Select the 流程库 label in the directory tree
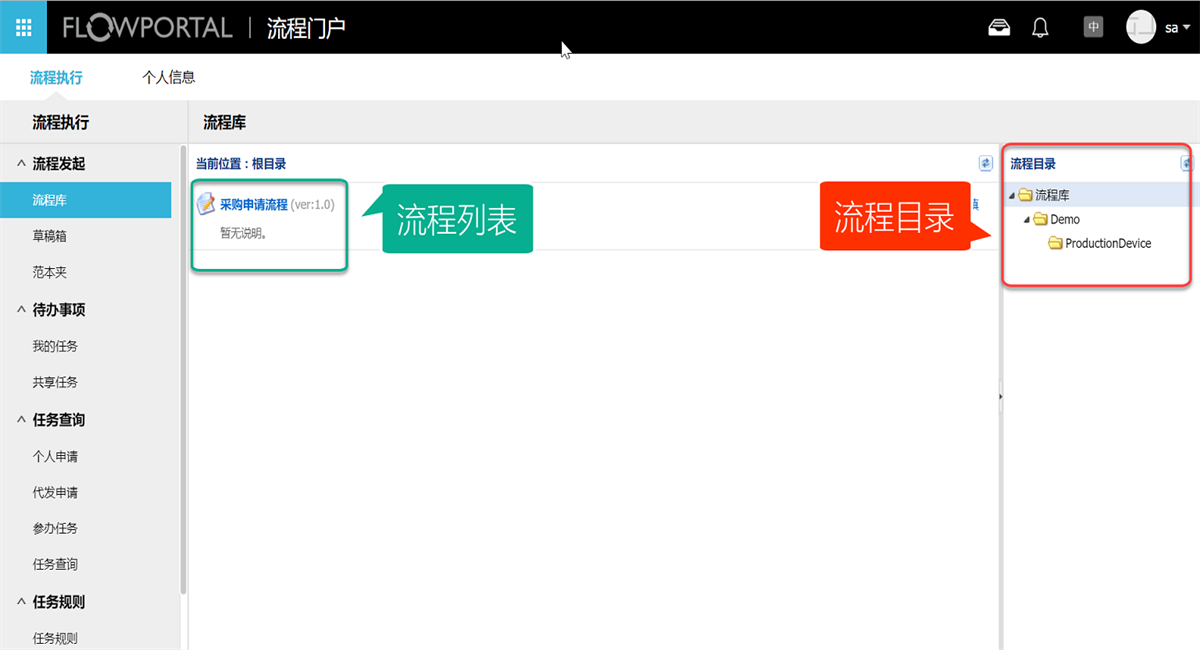 click(1052, 195)
